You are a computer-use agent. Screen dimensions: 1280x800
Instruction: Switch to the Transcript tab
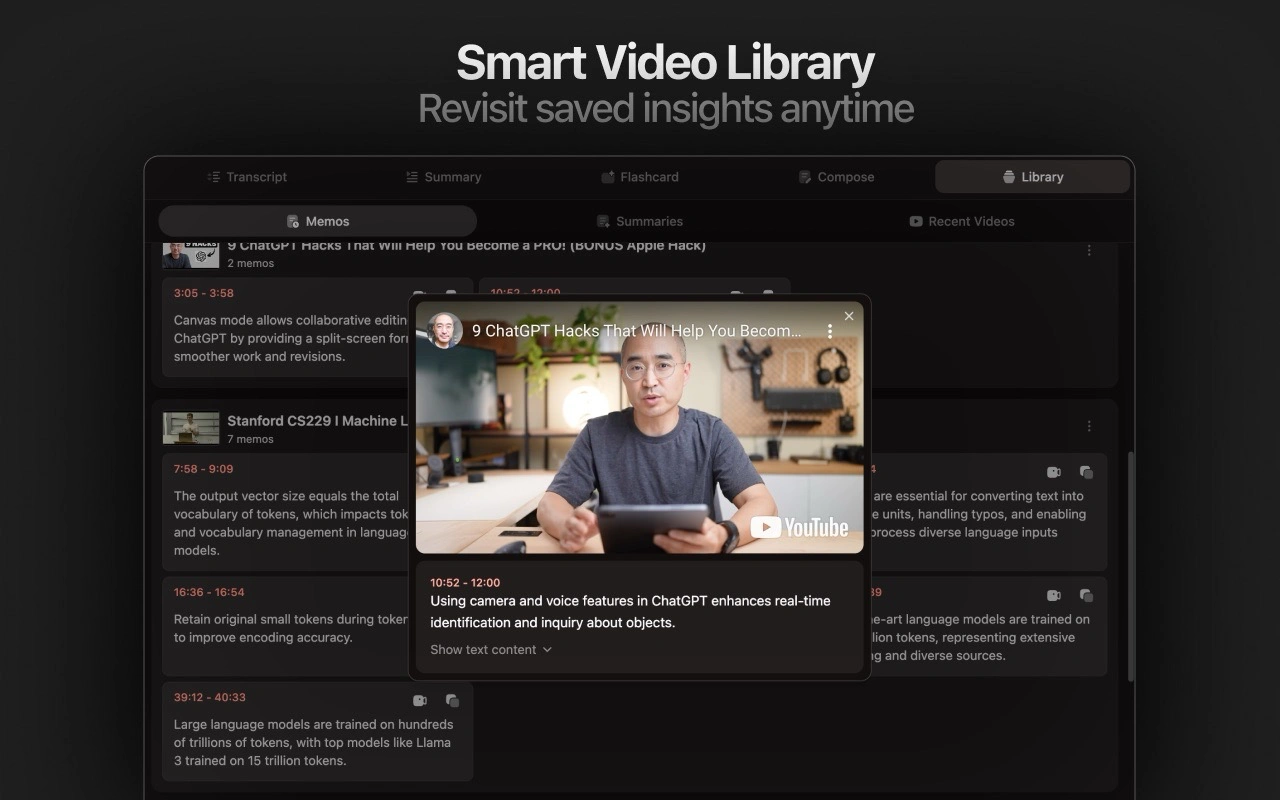pos(247,177)
